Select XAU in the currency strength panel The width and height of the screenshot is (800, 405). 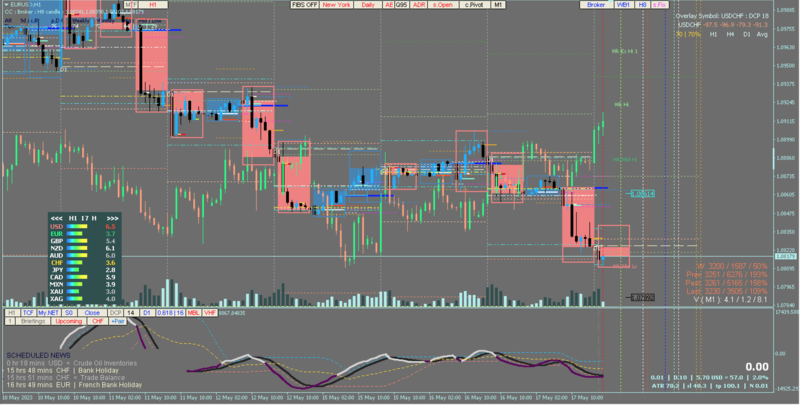[x=56, y=291]
